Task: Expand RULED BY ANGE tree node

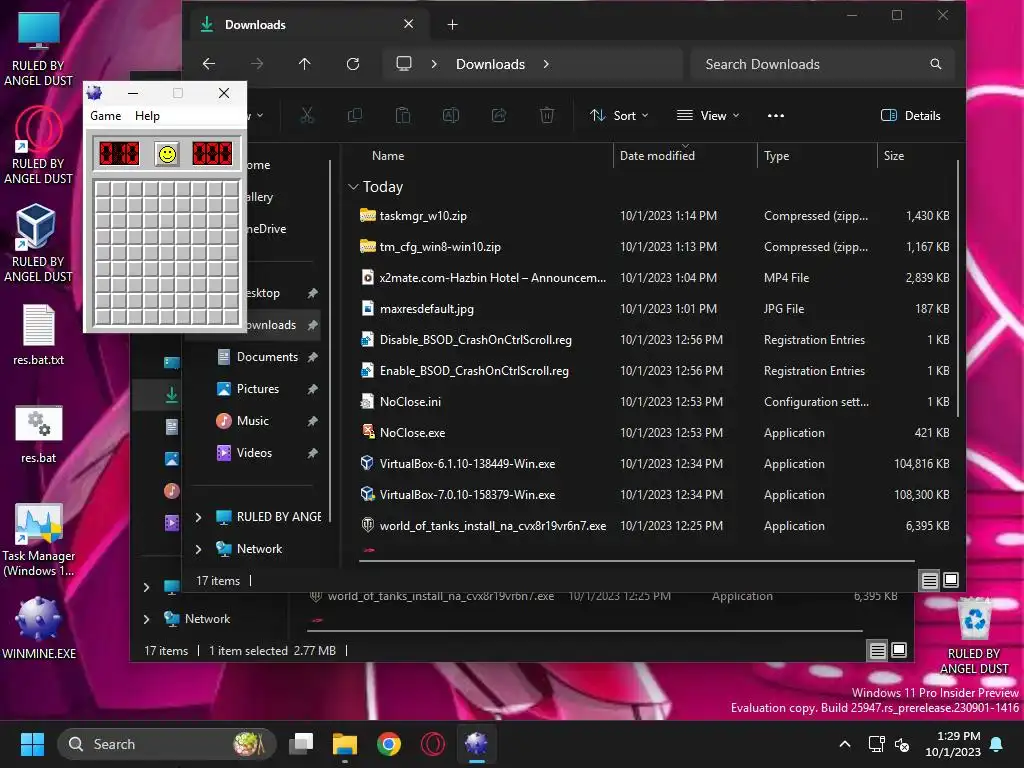Action: coord(199,517)
